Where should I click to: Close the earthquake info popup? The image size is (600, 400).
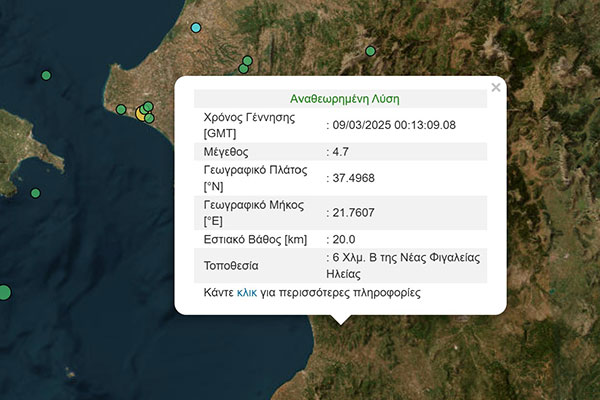496,88
